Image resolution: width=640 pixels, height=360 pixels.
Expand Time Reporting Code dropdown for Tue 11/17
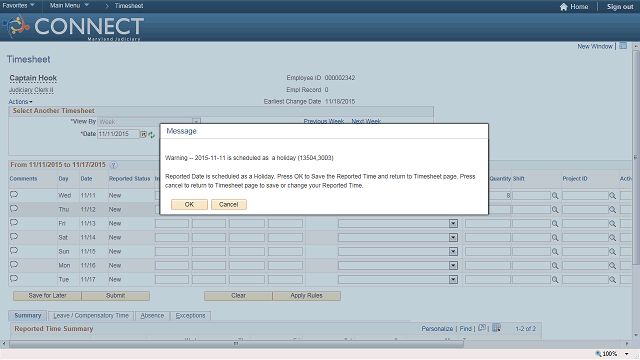(x=453, y=280)
